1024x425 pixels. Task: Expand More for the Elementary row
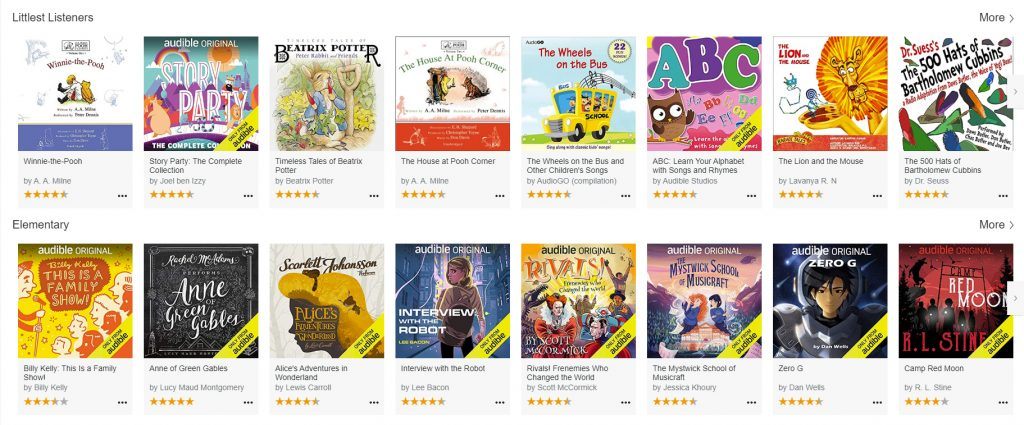tap(996, 225)
